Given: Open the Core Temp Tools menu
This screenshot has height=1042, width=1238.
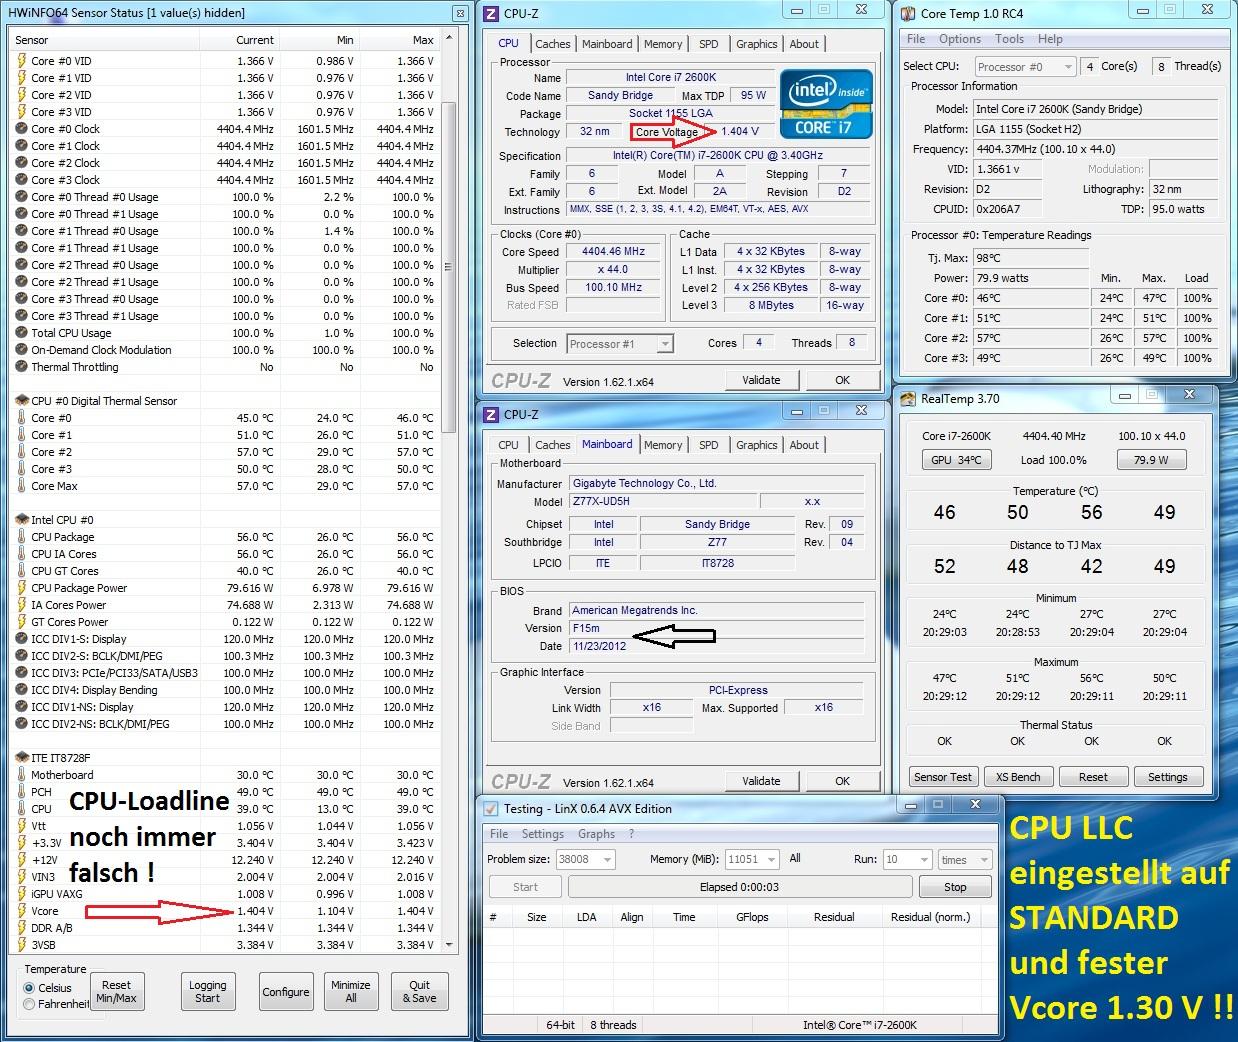Looking at the screenshot, I should coord(1009,39).
